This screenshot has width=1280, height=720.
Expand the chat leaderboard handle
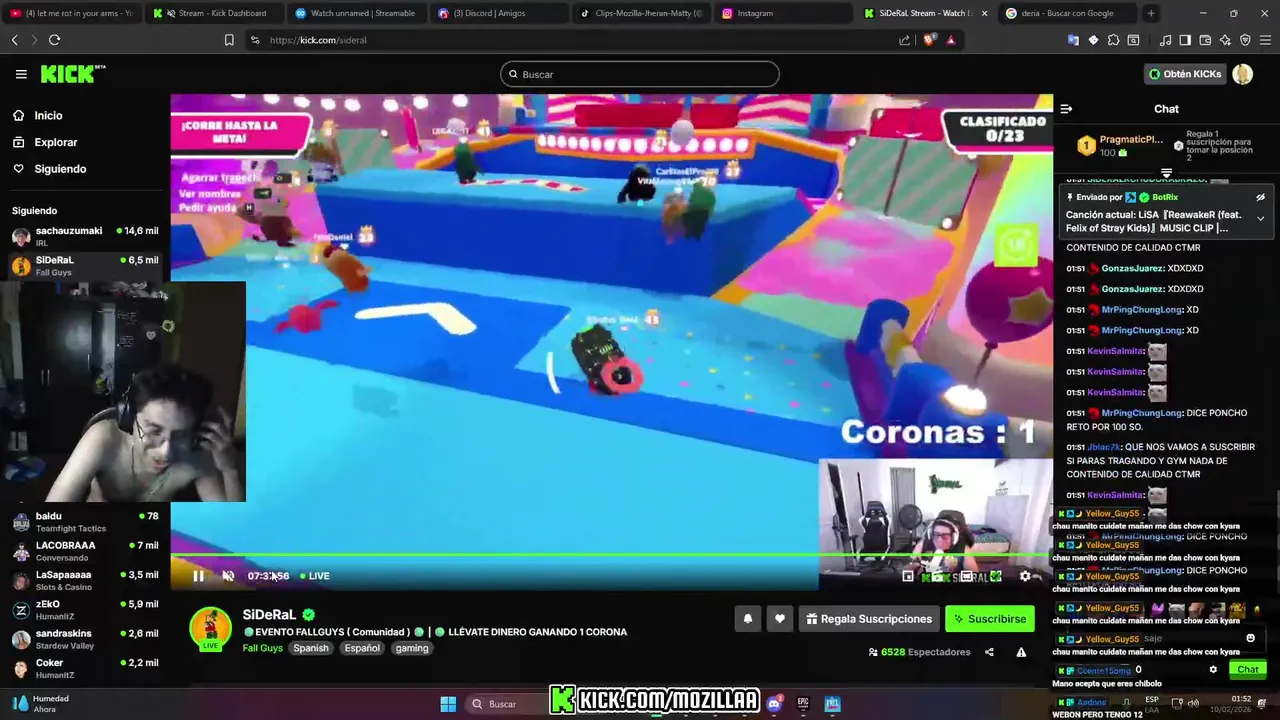pyautogui.click(x=1166, y=174)
